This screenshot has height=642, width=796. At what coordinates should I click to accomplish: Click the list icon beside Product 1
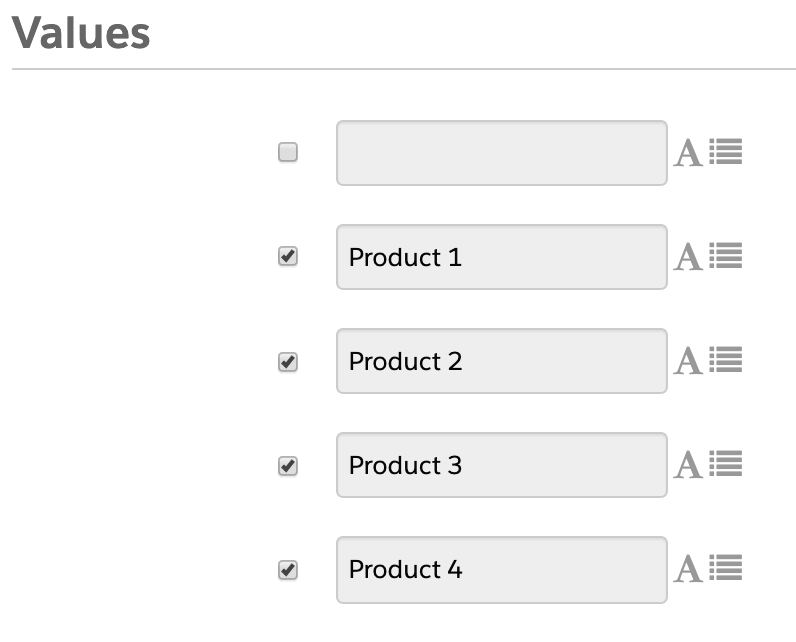coord(726,256)
